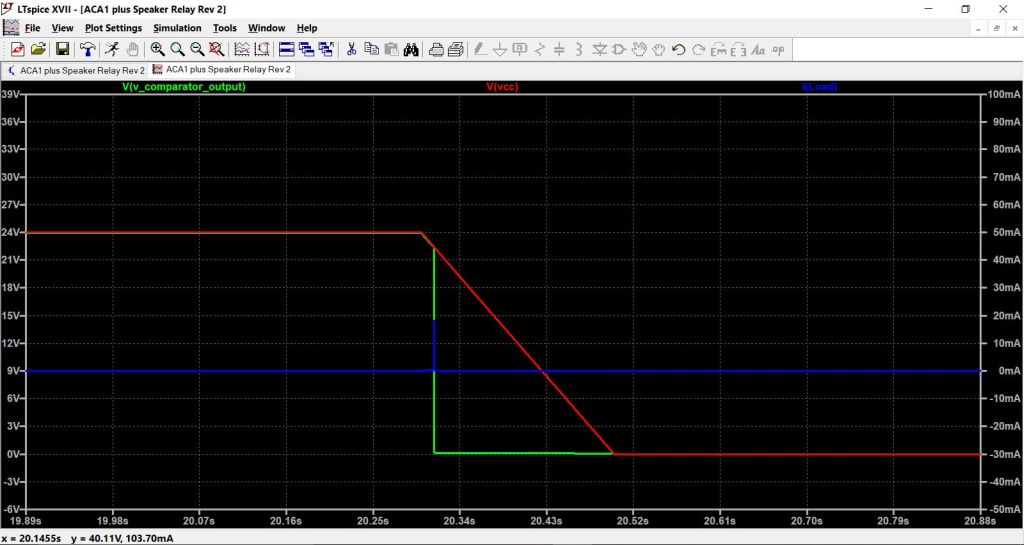Image resolution: width=1024 pixels, height=545 pixels.
Task: Click the Resistor component icon
Action: click(539, 50)
